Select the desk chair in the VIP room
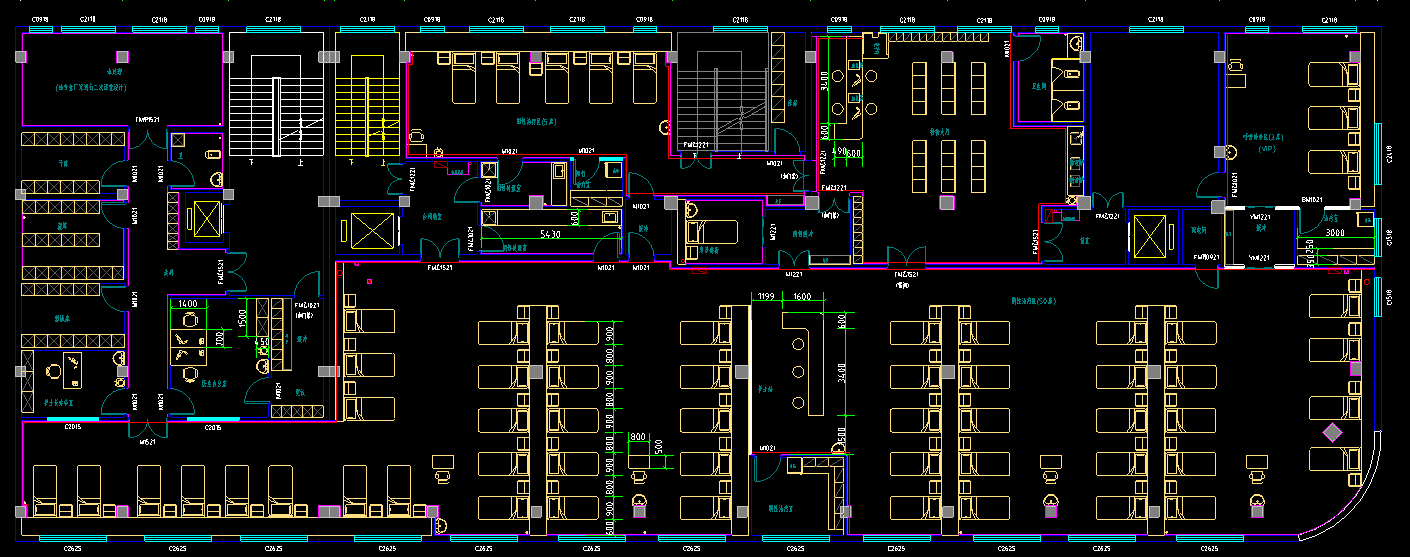This screenshot has width=1410, height=557. (1234, 66)
